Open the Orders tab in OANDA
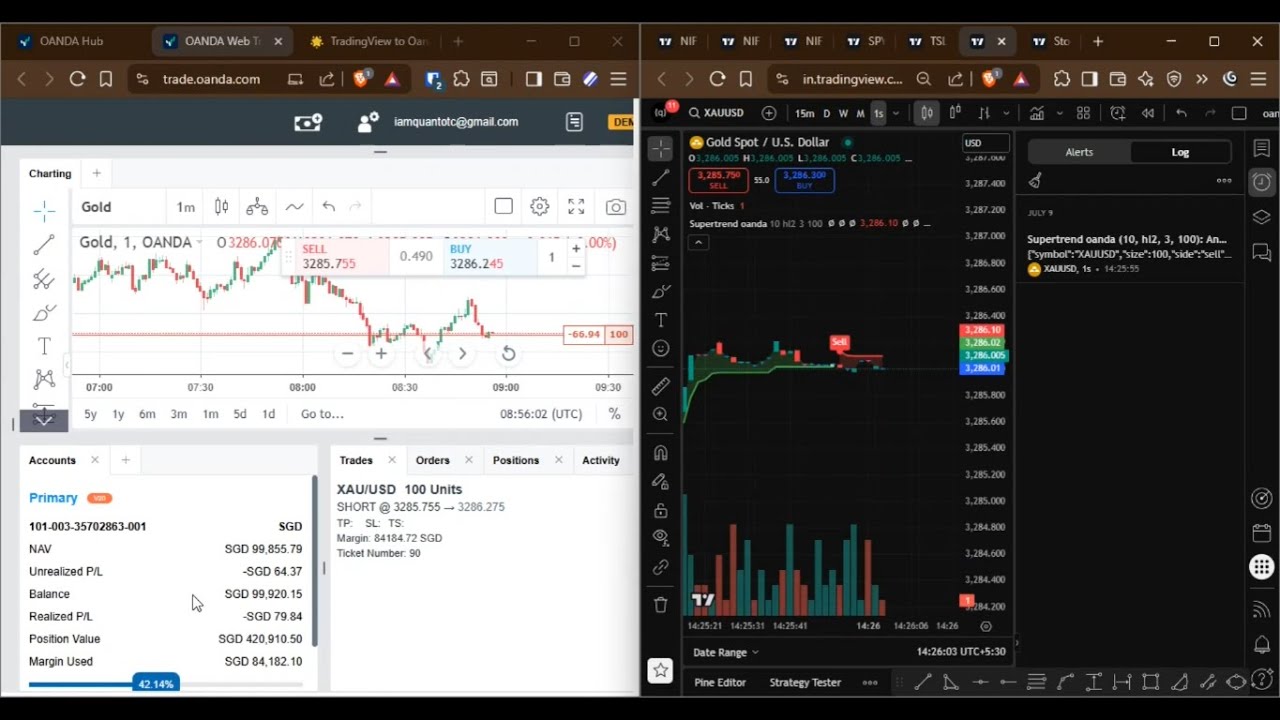The height and width of the screenshot is (720, 1280). pos(433,460)
